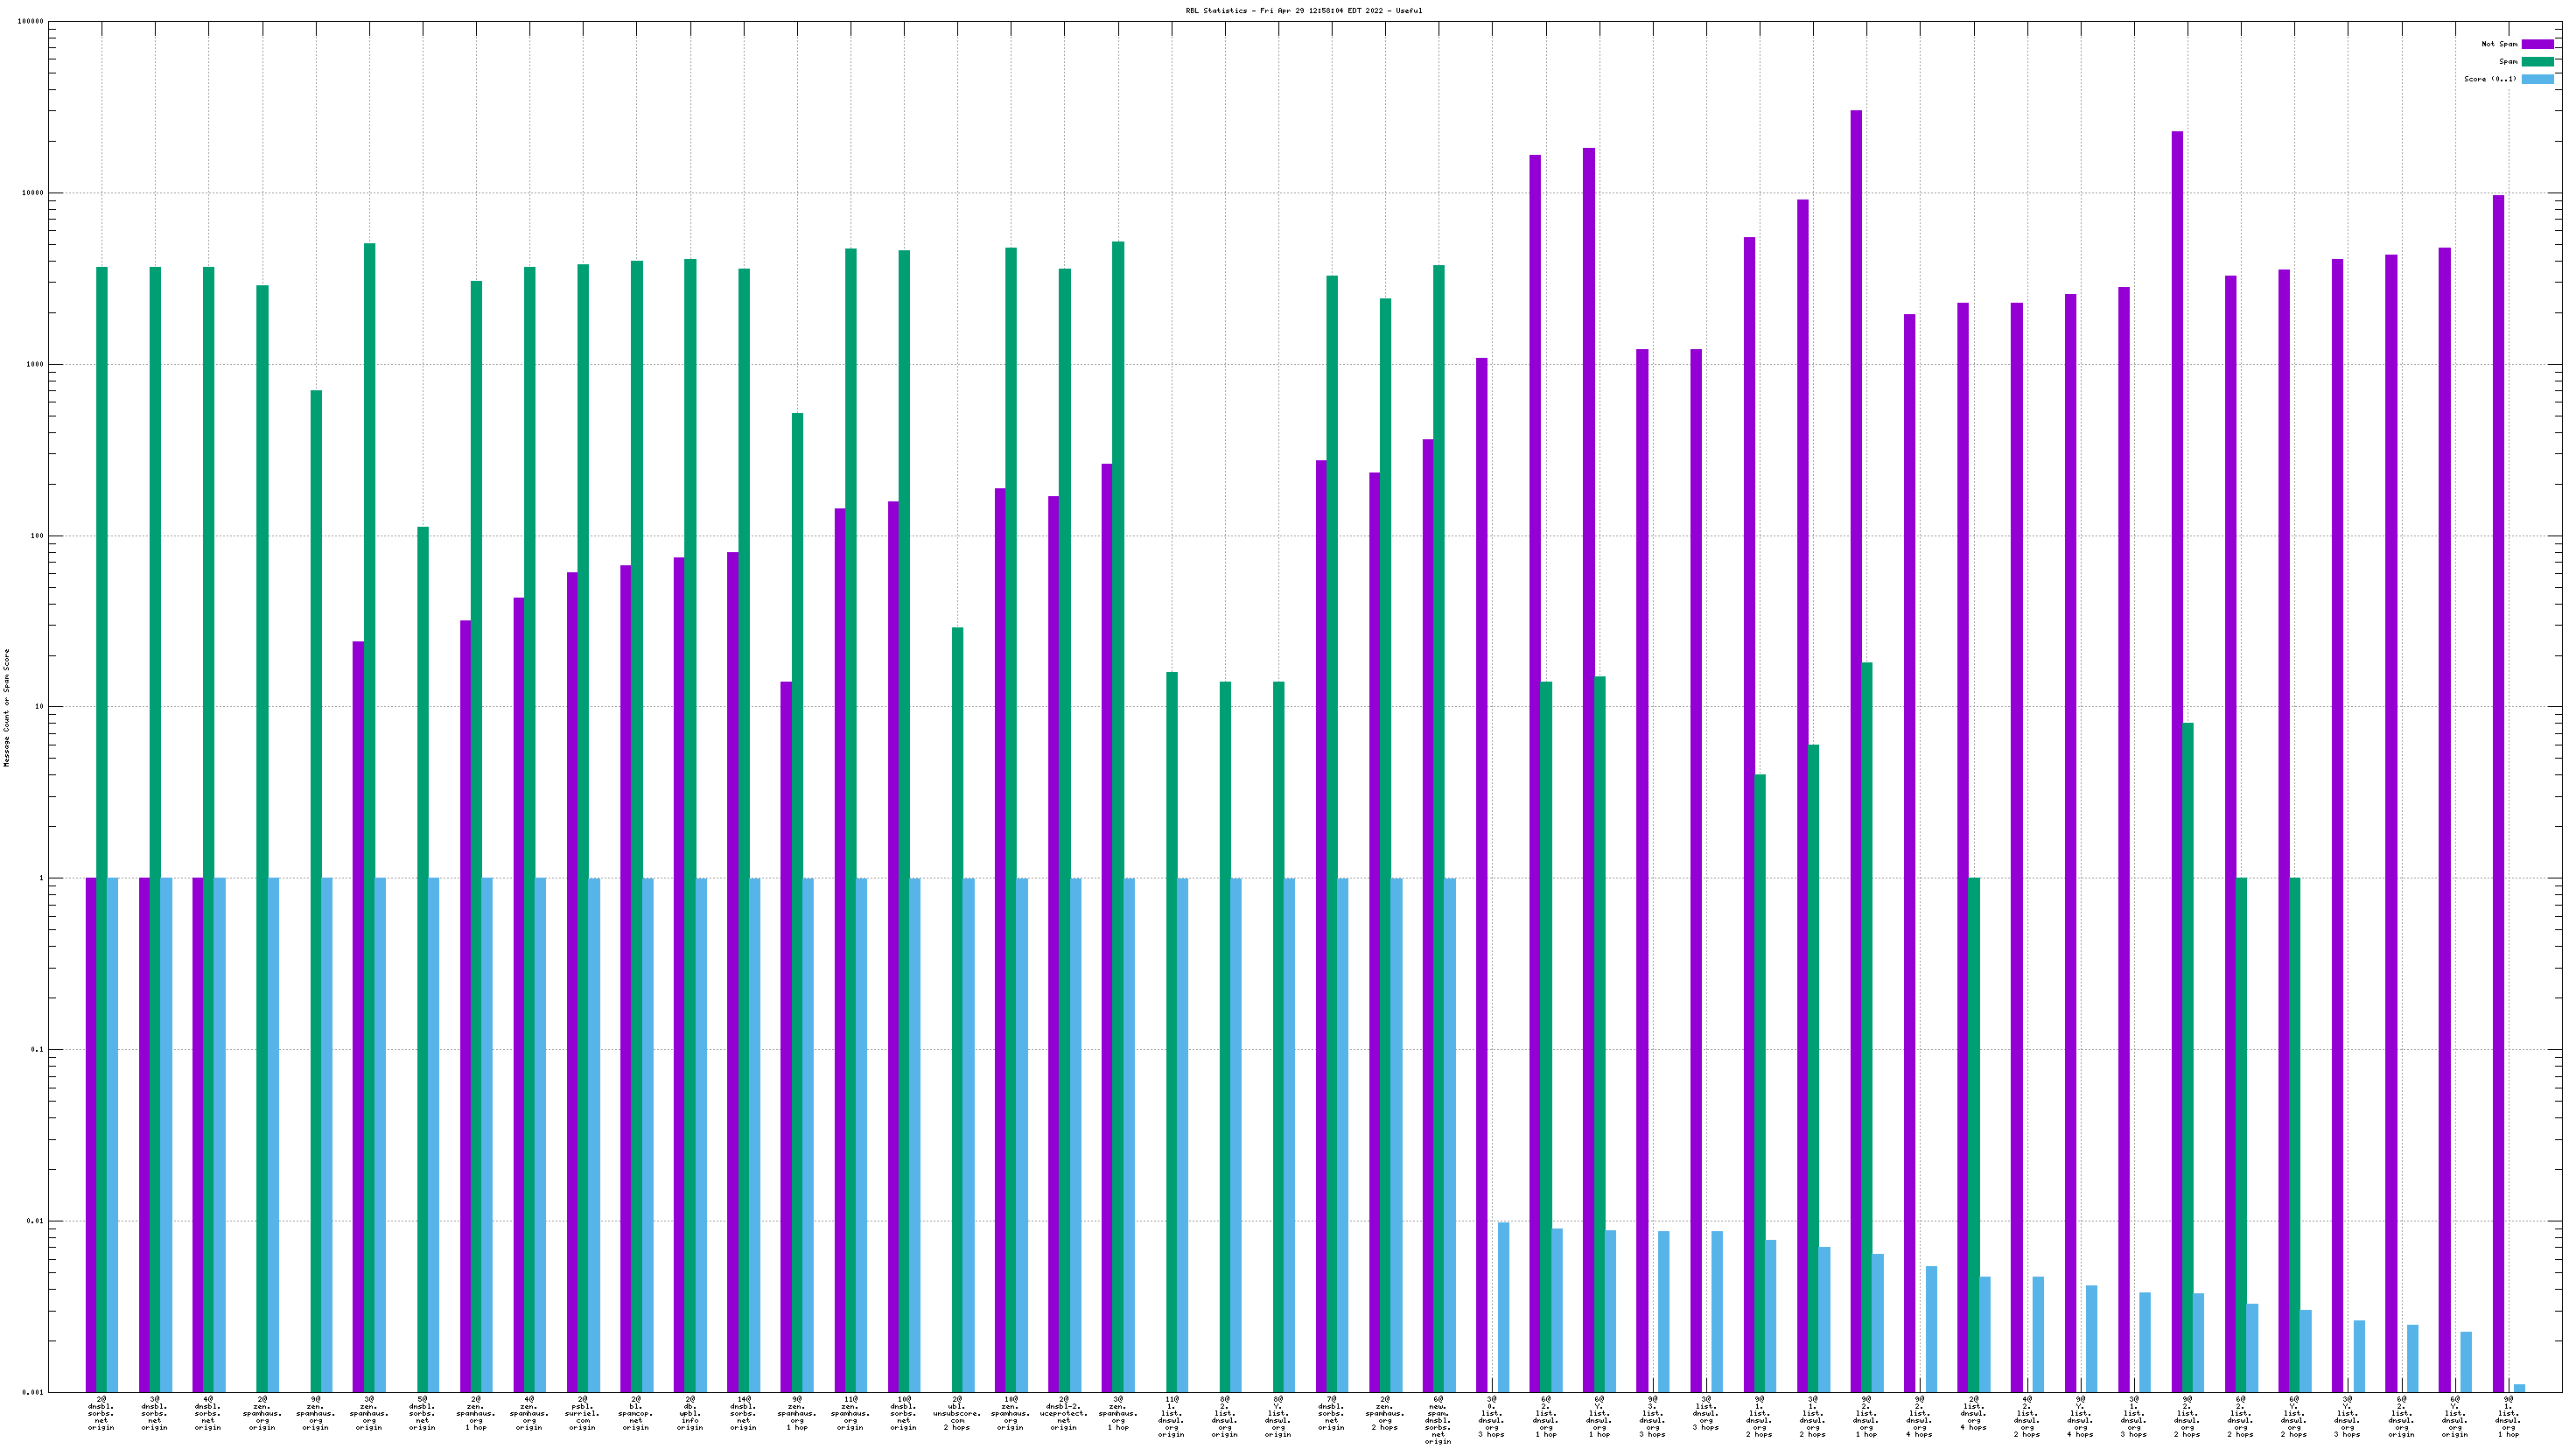Click the green Spam legend swatch
This screenshot has width=2576, height=1449.
(2537, 62)
